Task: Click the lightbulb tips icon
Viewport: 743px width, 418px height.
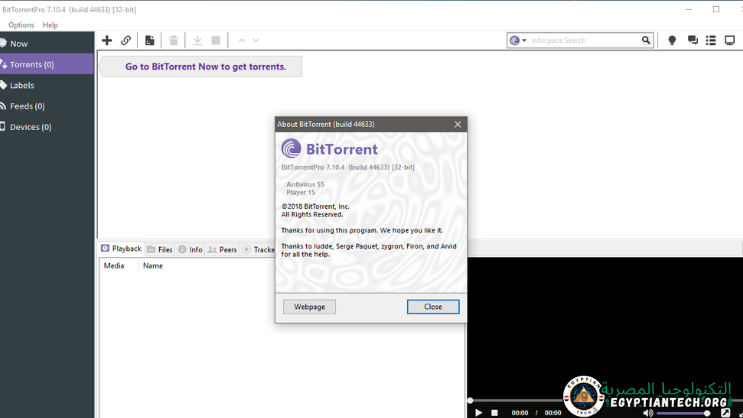Action: click(x=672, y=40)
